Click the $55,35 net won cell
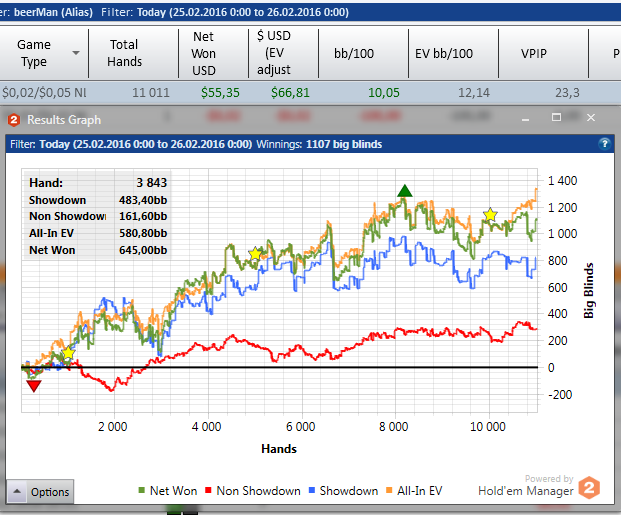This screenshot has width=621, height=515. (220, 93)
